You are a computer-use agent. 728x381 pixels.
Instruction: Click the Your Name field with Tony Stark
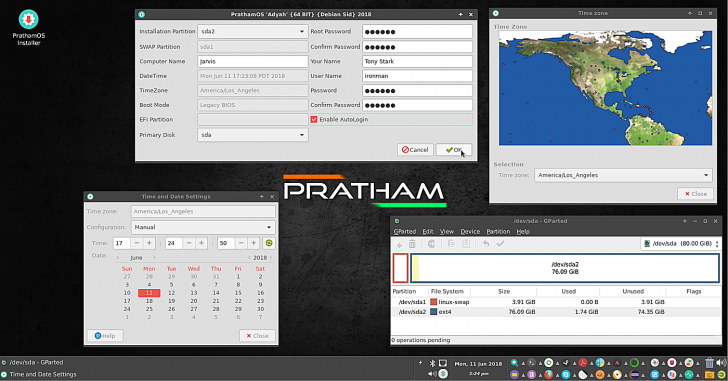click(417, 61)
